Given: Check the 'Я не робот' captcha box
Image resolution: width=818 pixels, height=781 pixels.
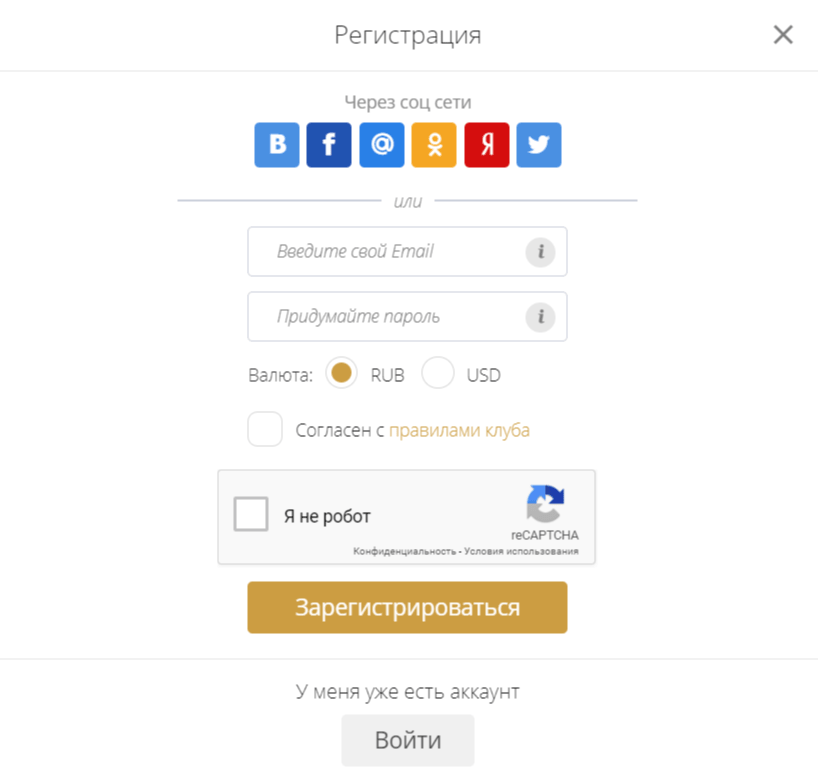Looking at the screenshot, I should coord(251,514).
